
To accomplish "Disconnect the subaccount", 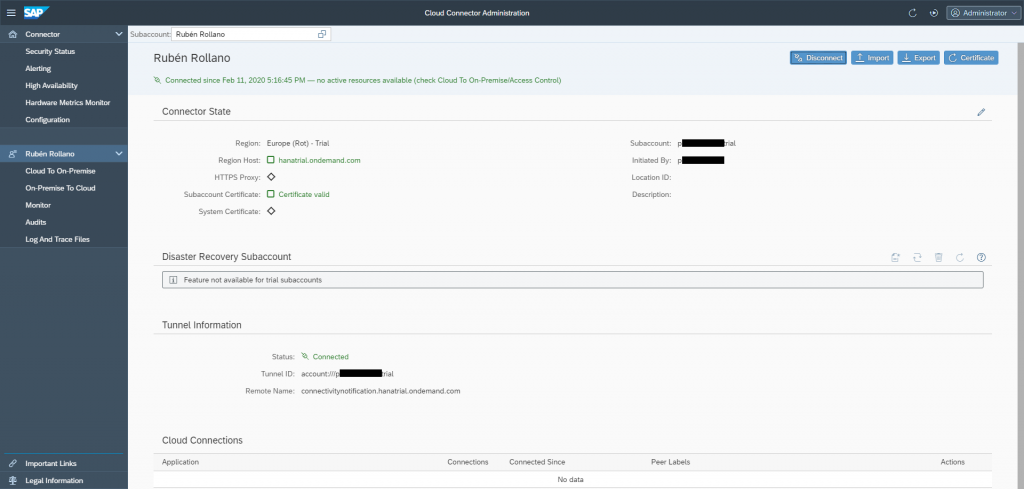I will (818, 58).
